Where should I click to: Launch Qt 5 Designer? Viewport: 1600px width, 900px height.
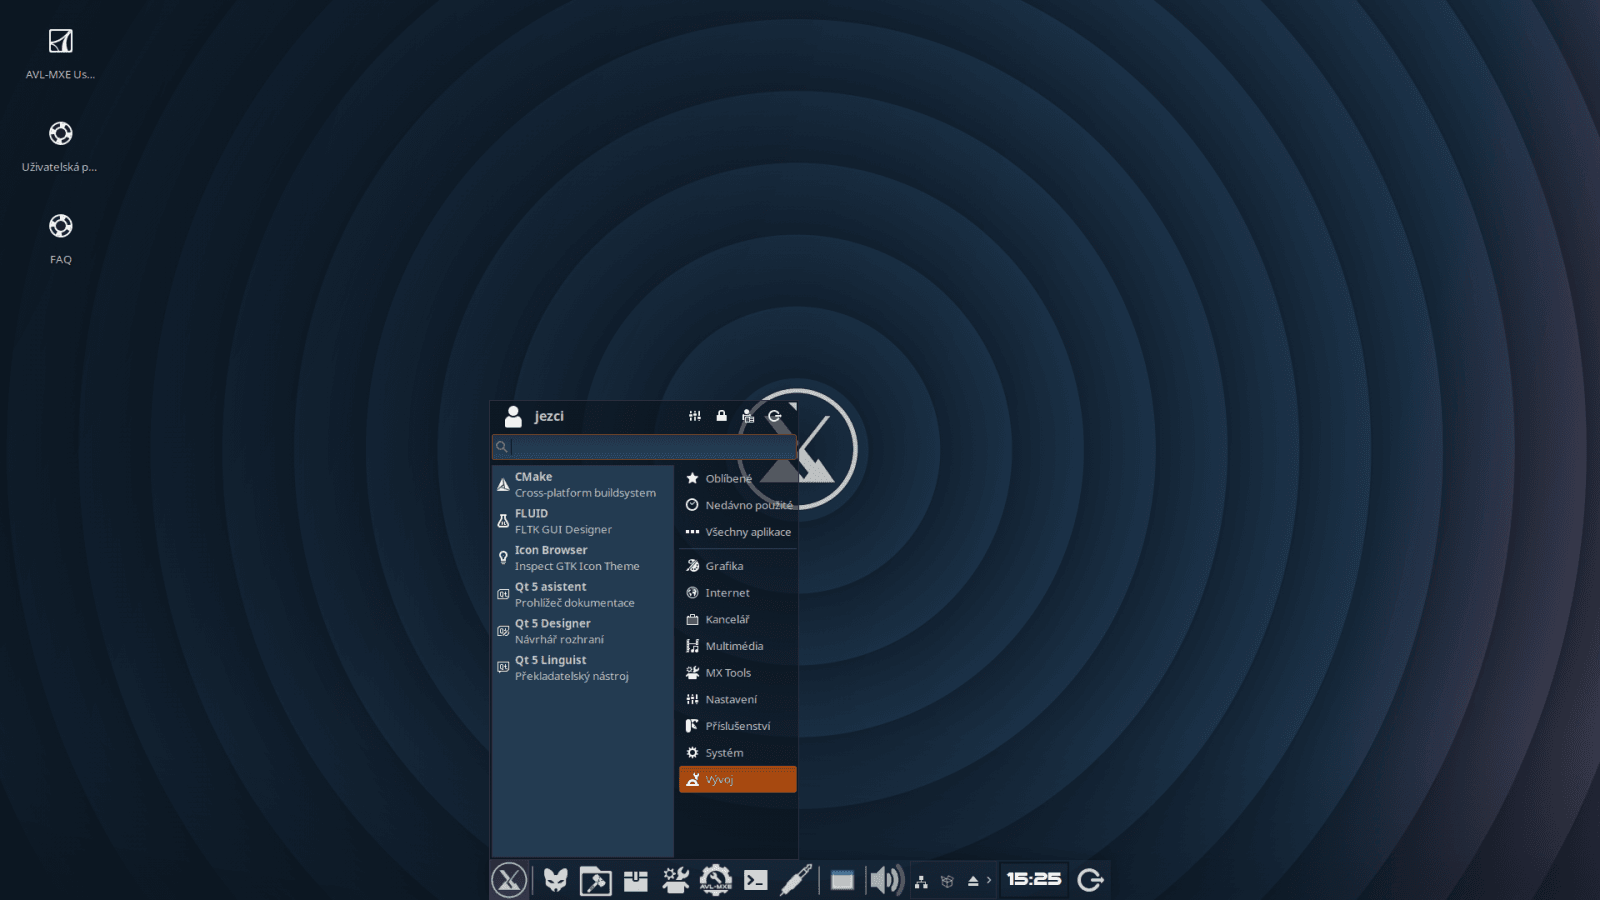point(553,630)
